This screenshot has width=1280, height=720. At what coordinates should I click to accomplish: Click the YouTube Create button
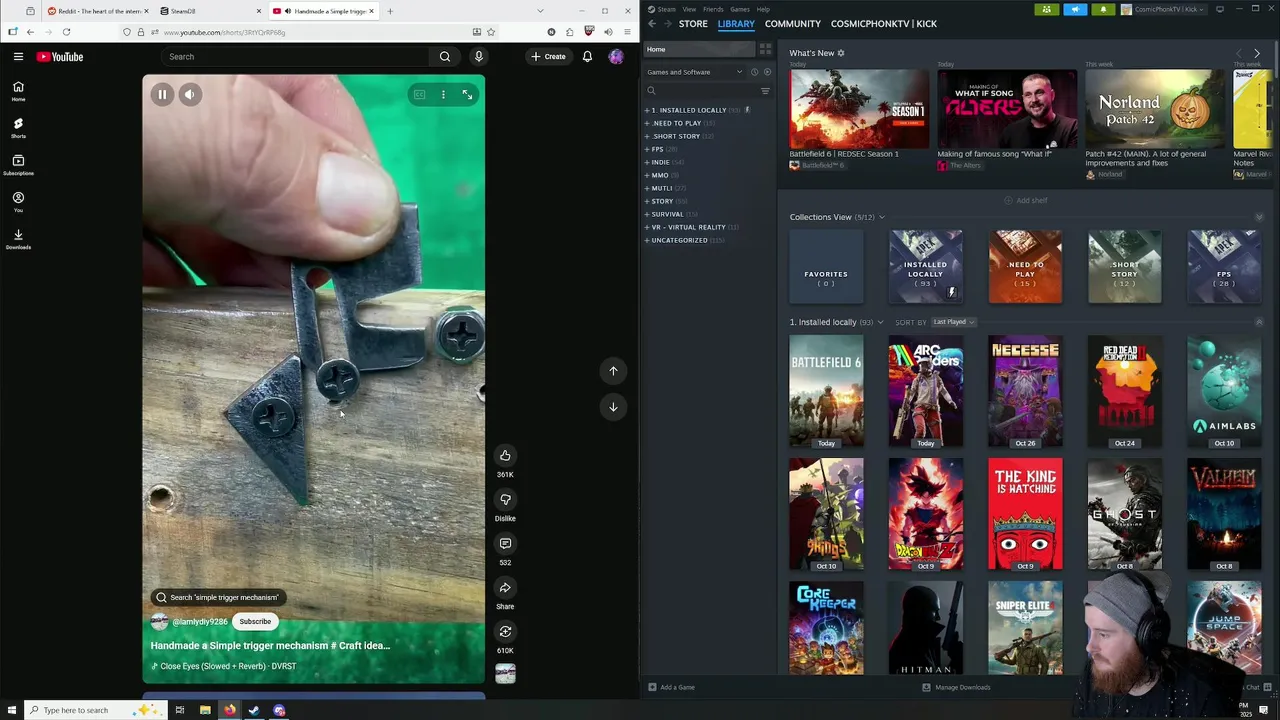tap(549, 57)
